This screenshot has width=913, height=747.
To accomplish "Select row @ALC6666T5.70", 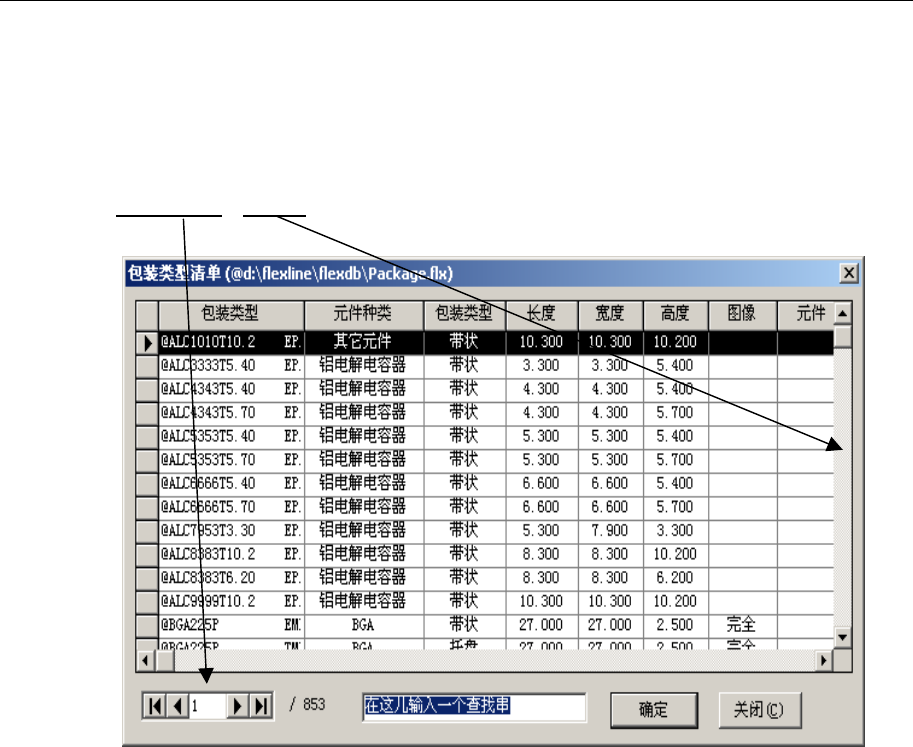I will [x=484, y=508].
